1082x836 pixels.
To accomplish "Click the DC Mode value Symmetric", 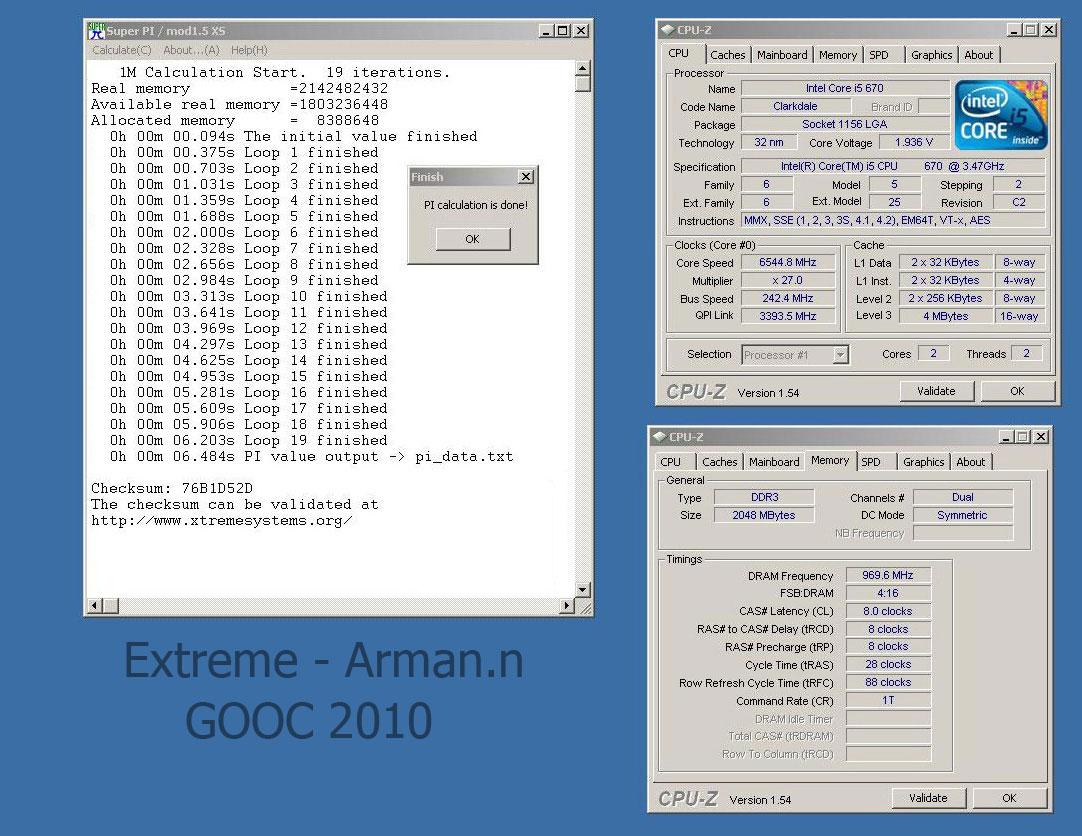I will coord(963,515).
